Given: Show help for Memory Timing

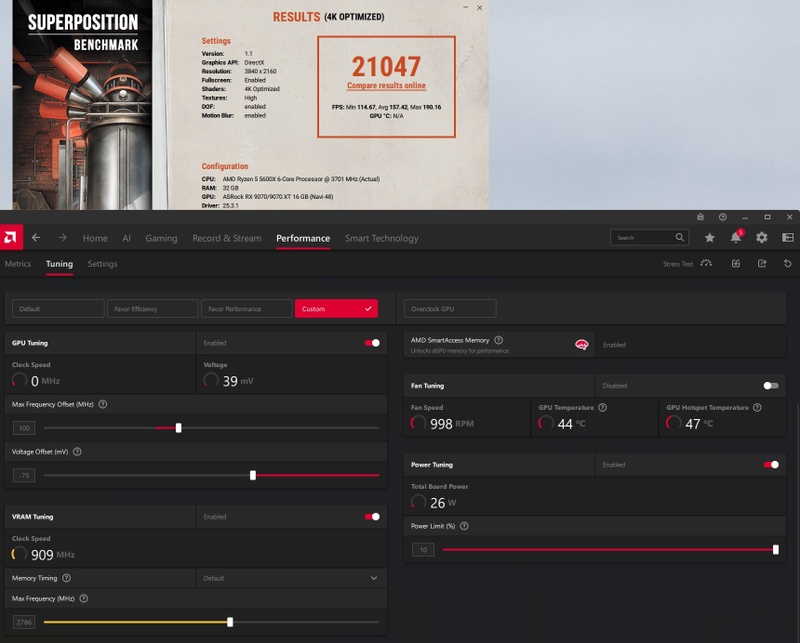Looking at the screenshot, I should (66, 578).
